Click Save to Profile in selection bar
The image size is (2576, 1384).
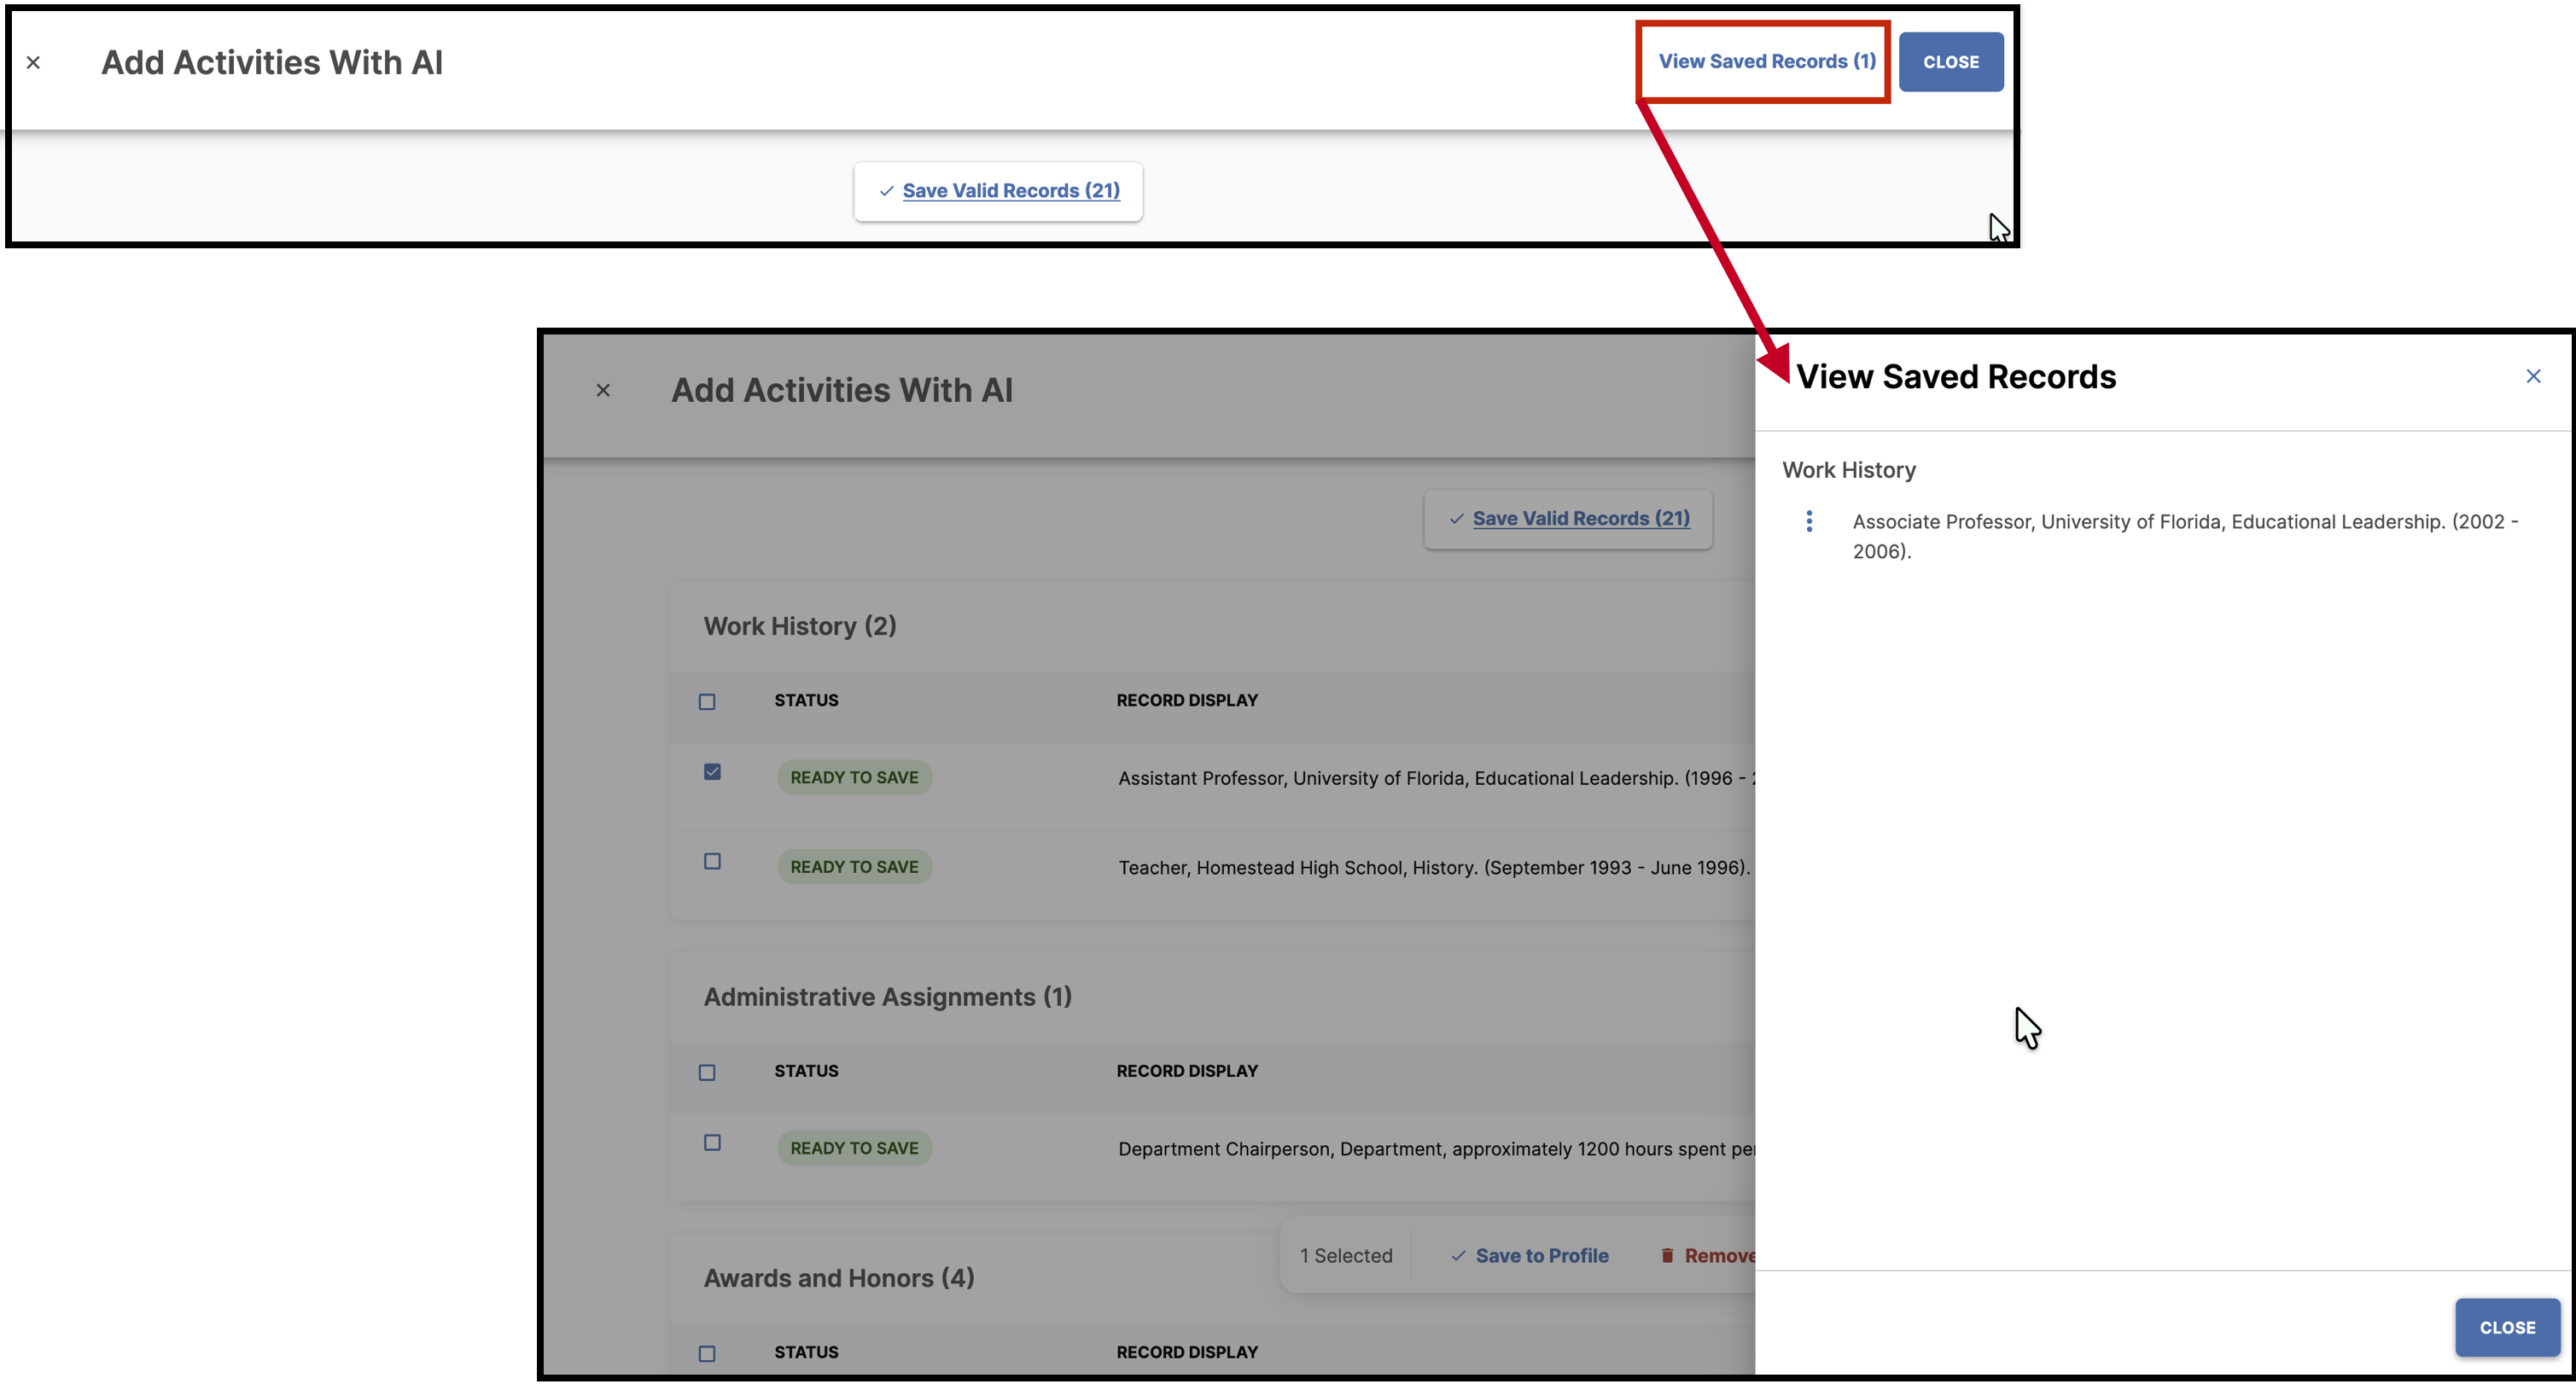tap(1530, 1255)
